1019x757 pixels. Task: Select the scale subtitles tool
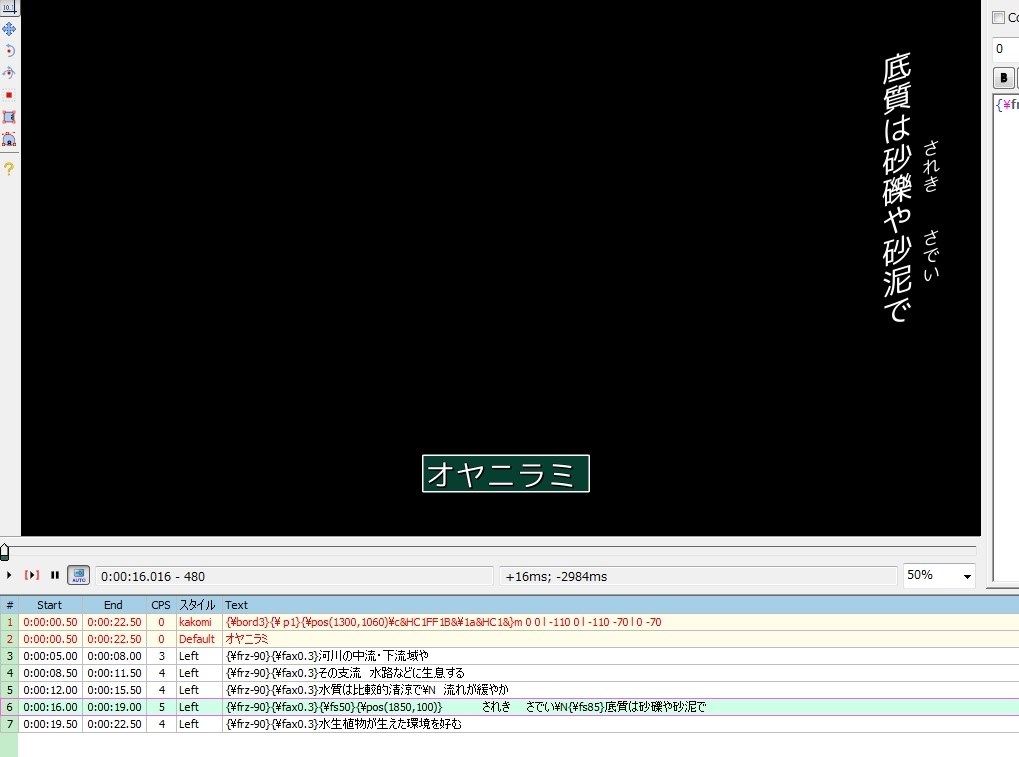click(9, 95)
